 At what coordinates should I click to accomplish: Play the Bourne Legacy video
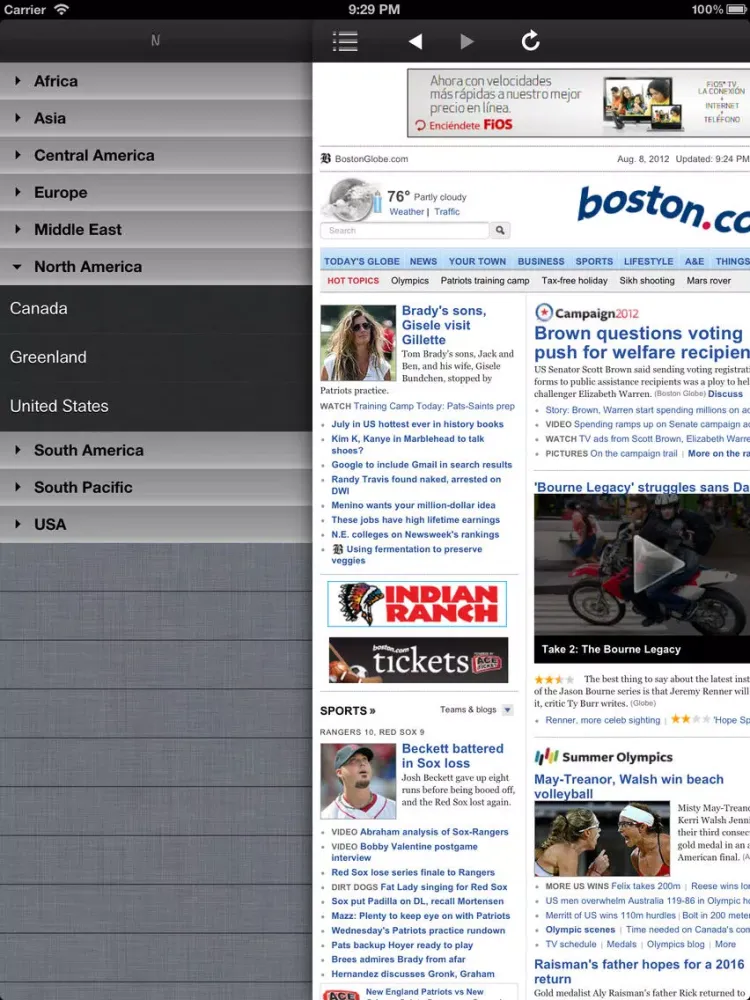(657, 564)
